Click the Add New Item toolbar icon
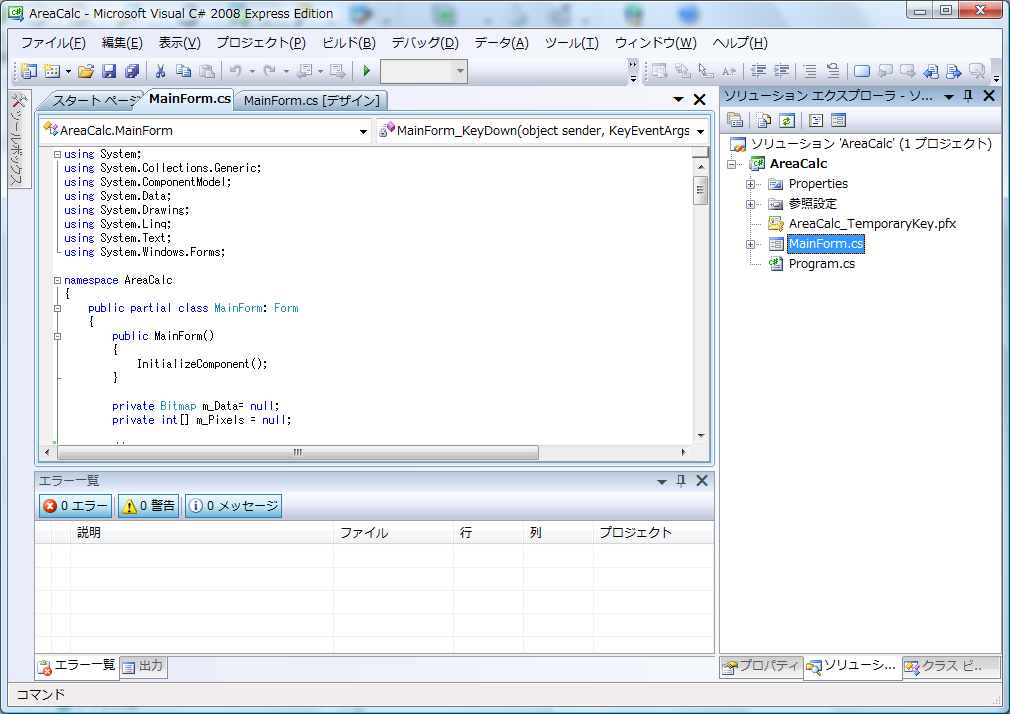The width and height of the screenshot is (1010, 714). pyautogui.click(x=52, y=71)
